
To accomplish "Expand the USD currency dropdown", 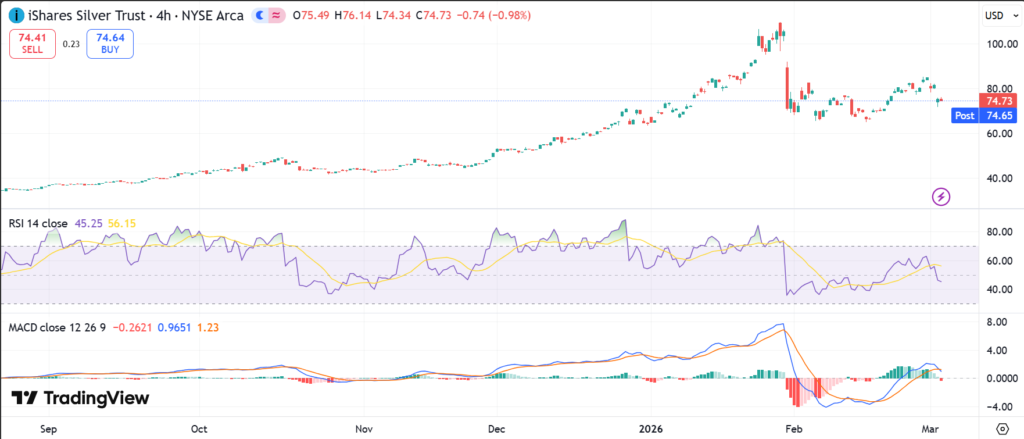I will click(999, 16).
